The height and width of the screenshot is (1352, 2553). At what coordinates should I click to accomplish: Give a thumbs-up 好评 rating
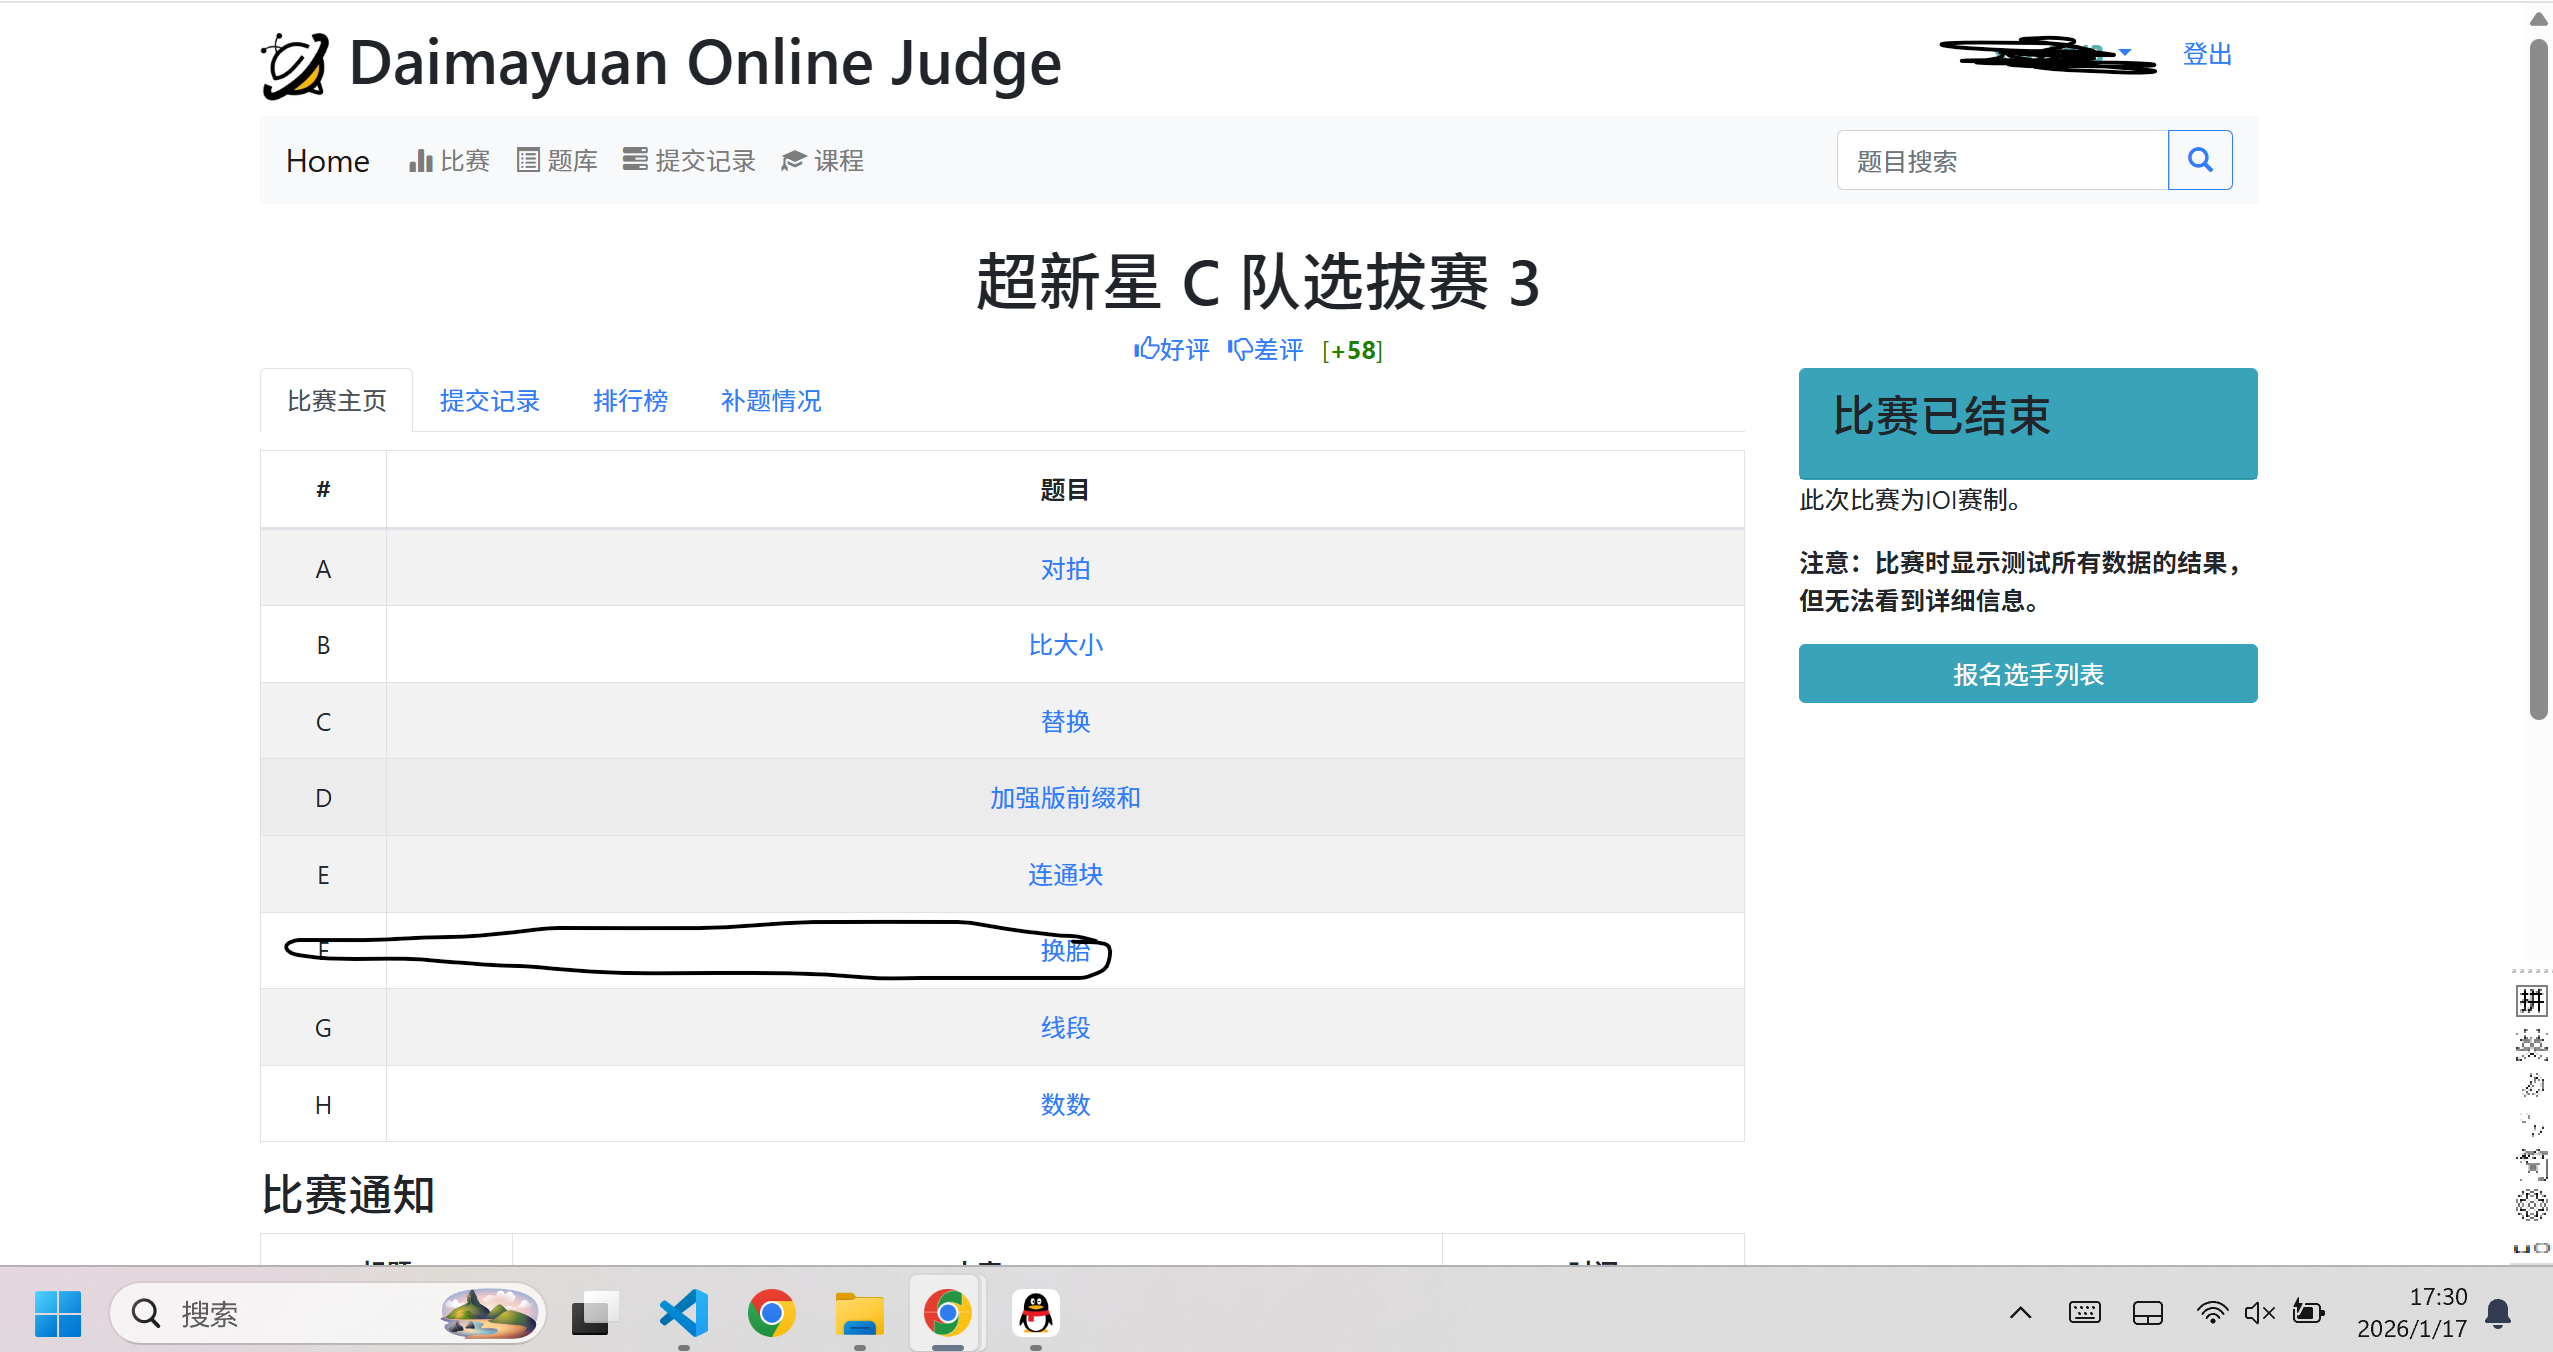[1171, 350]
